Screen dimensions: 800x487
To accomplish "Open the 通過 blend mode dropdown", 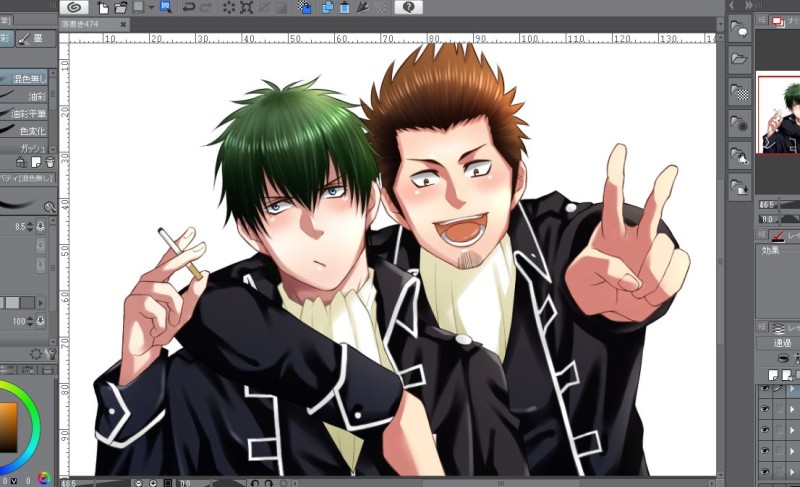I will coord(779,343).
